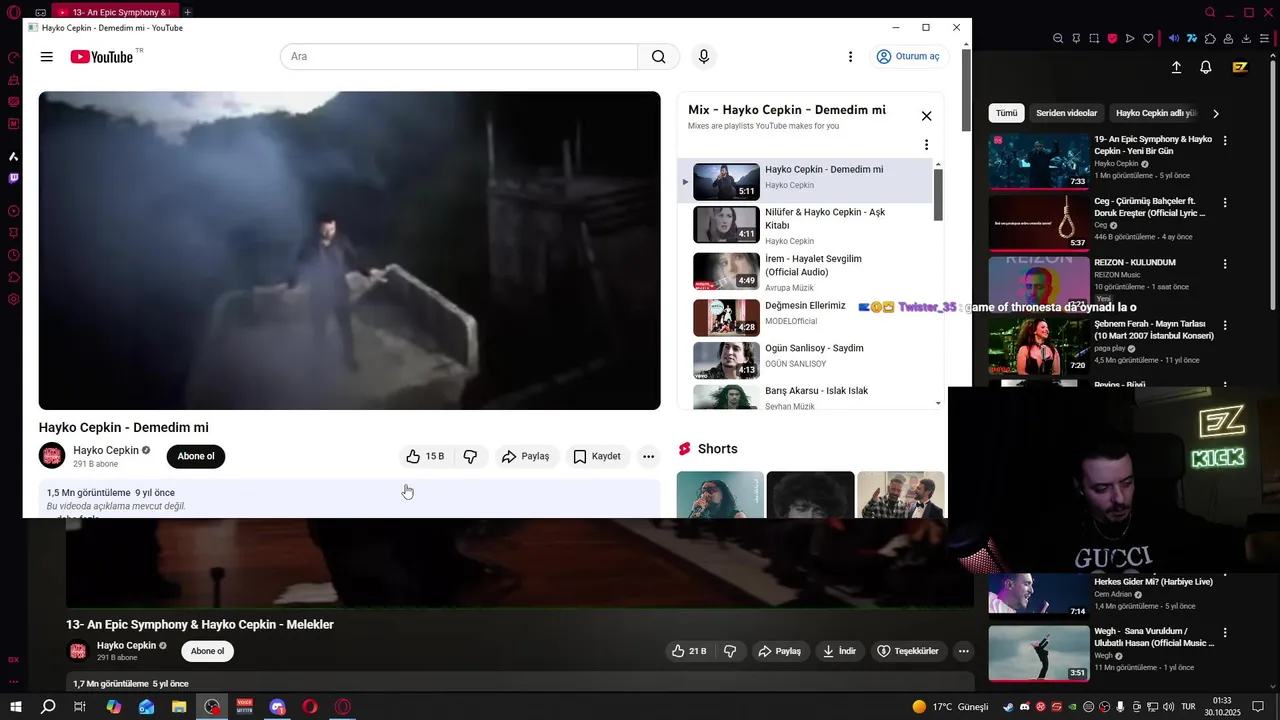Click Paylaş share button under Demedim mi
This screenshot has width=1280, height=720.
(526, 456)
